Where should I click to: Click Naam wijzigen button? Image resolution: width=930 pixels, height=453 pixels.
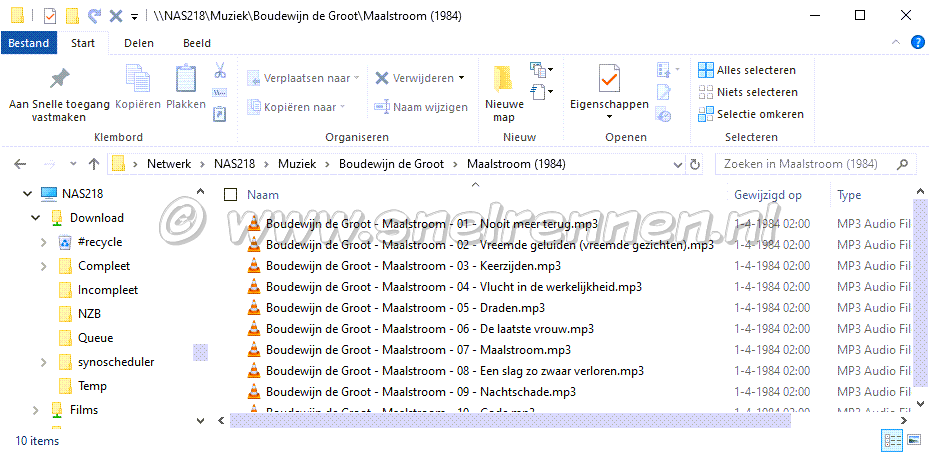coord(421,107)
